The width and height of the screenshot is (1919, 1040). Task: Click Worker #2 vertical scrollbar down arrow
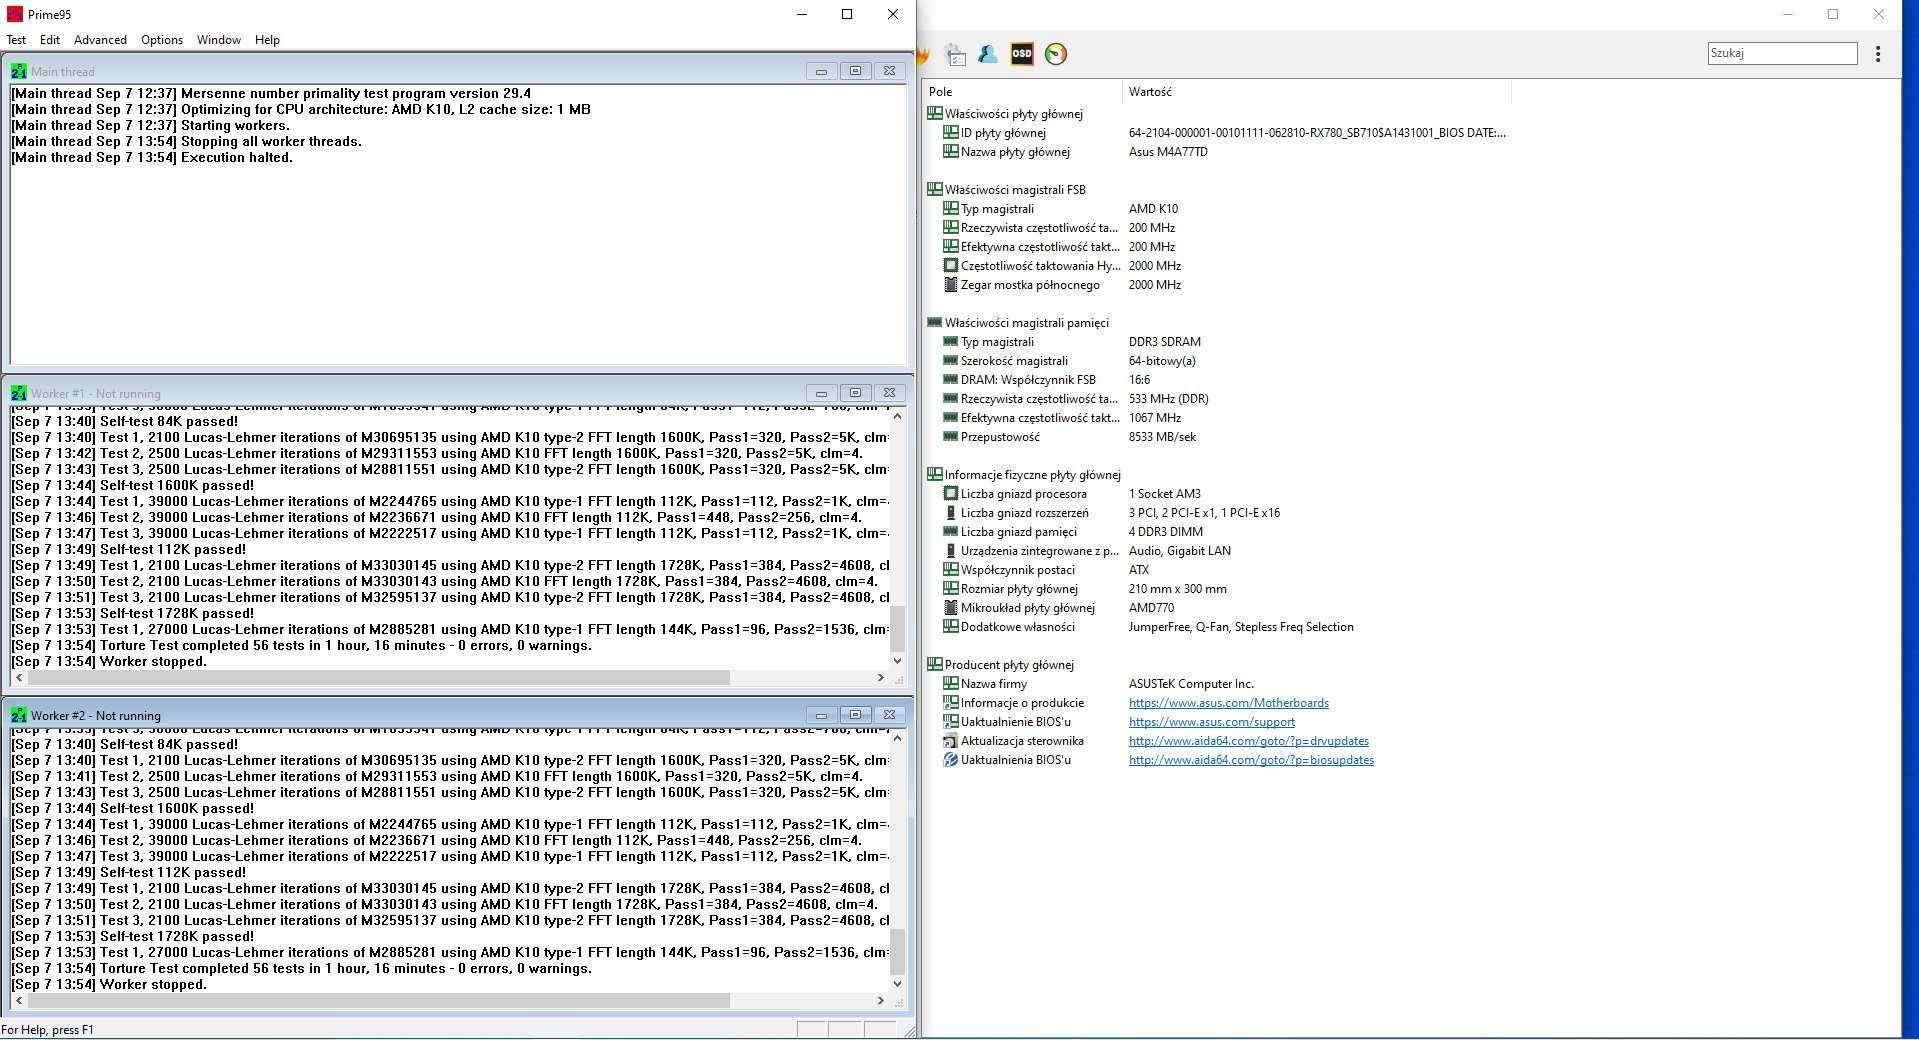click(897, 984)
